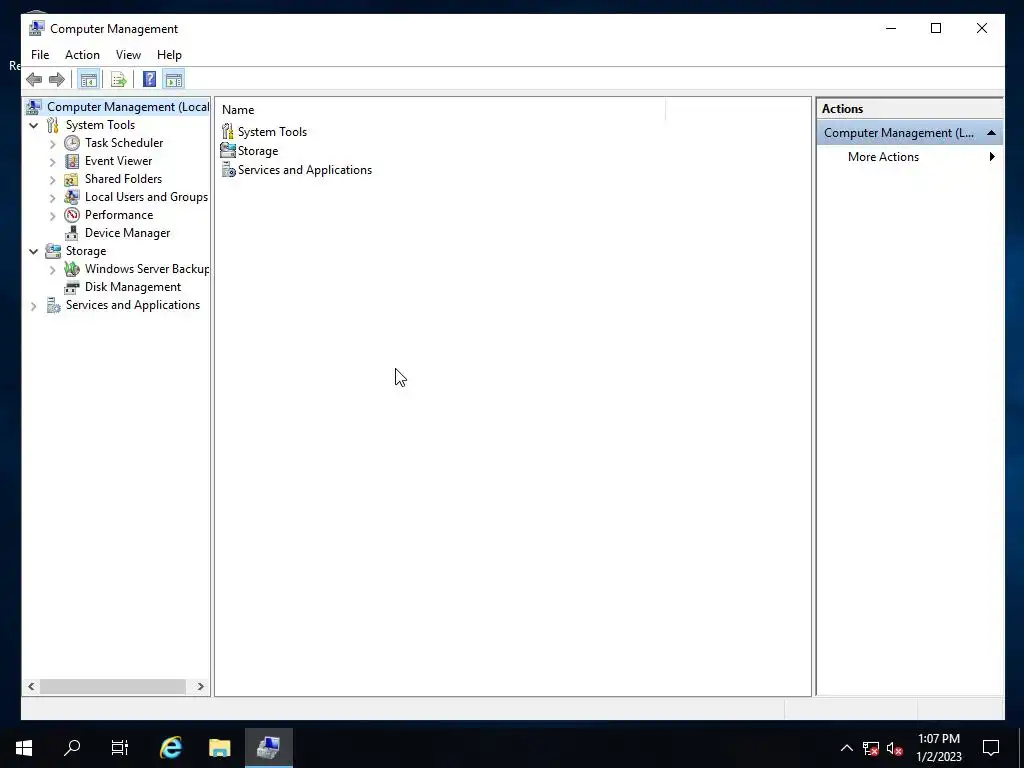Click the Event Viewer icon in tree
Screen dimensions: 1024x768
[72, 161]
